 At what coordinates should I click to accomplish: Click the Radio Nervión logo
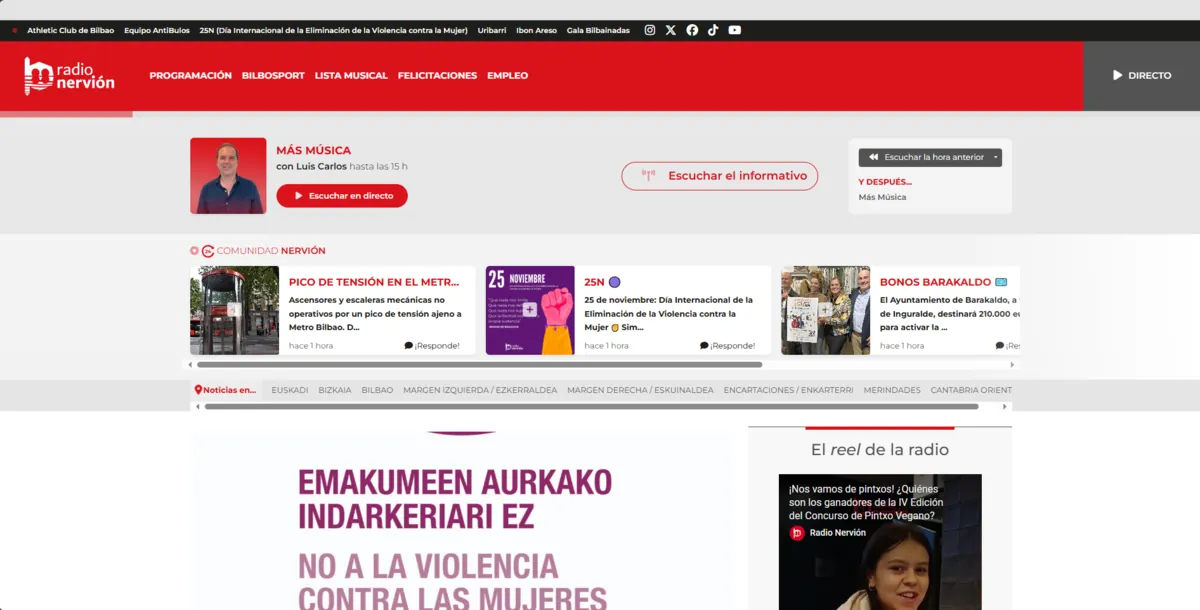pyautogui.click(x=70, y=75)
